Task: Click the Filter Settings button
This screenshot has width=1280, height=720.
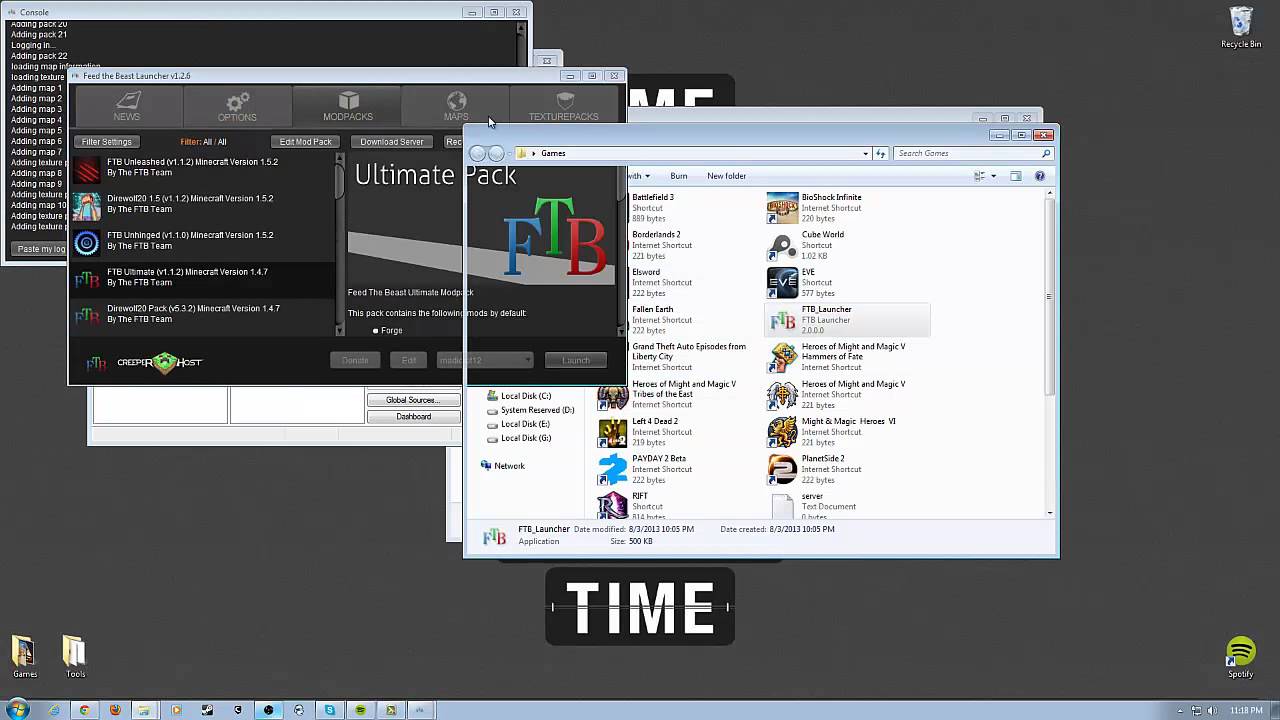Action: point(106,142)
